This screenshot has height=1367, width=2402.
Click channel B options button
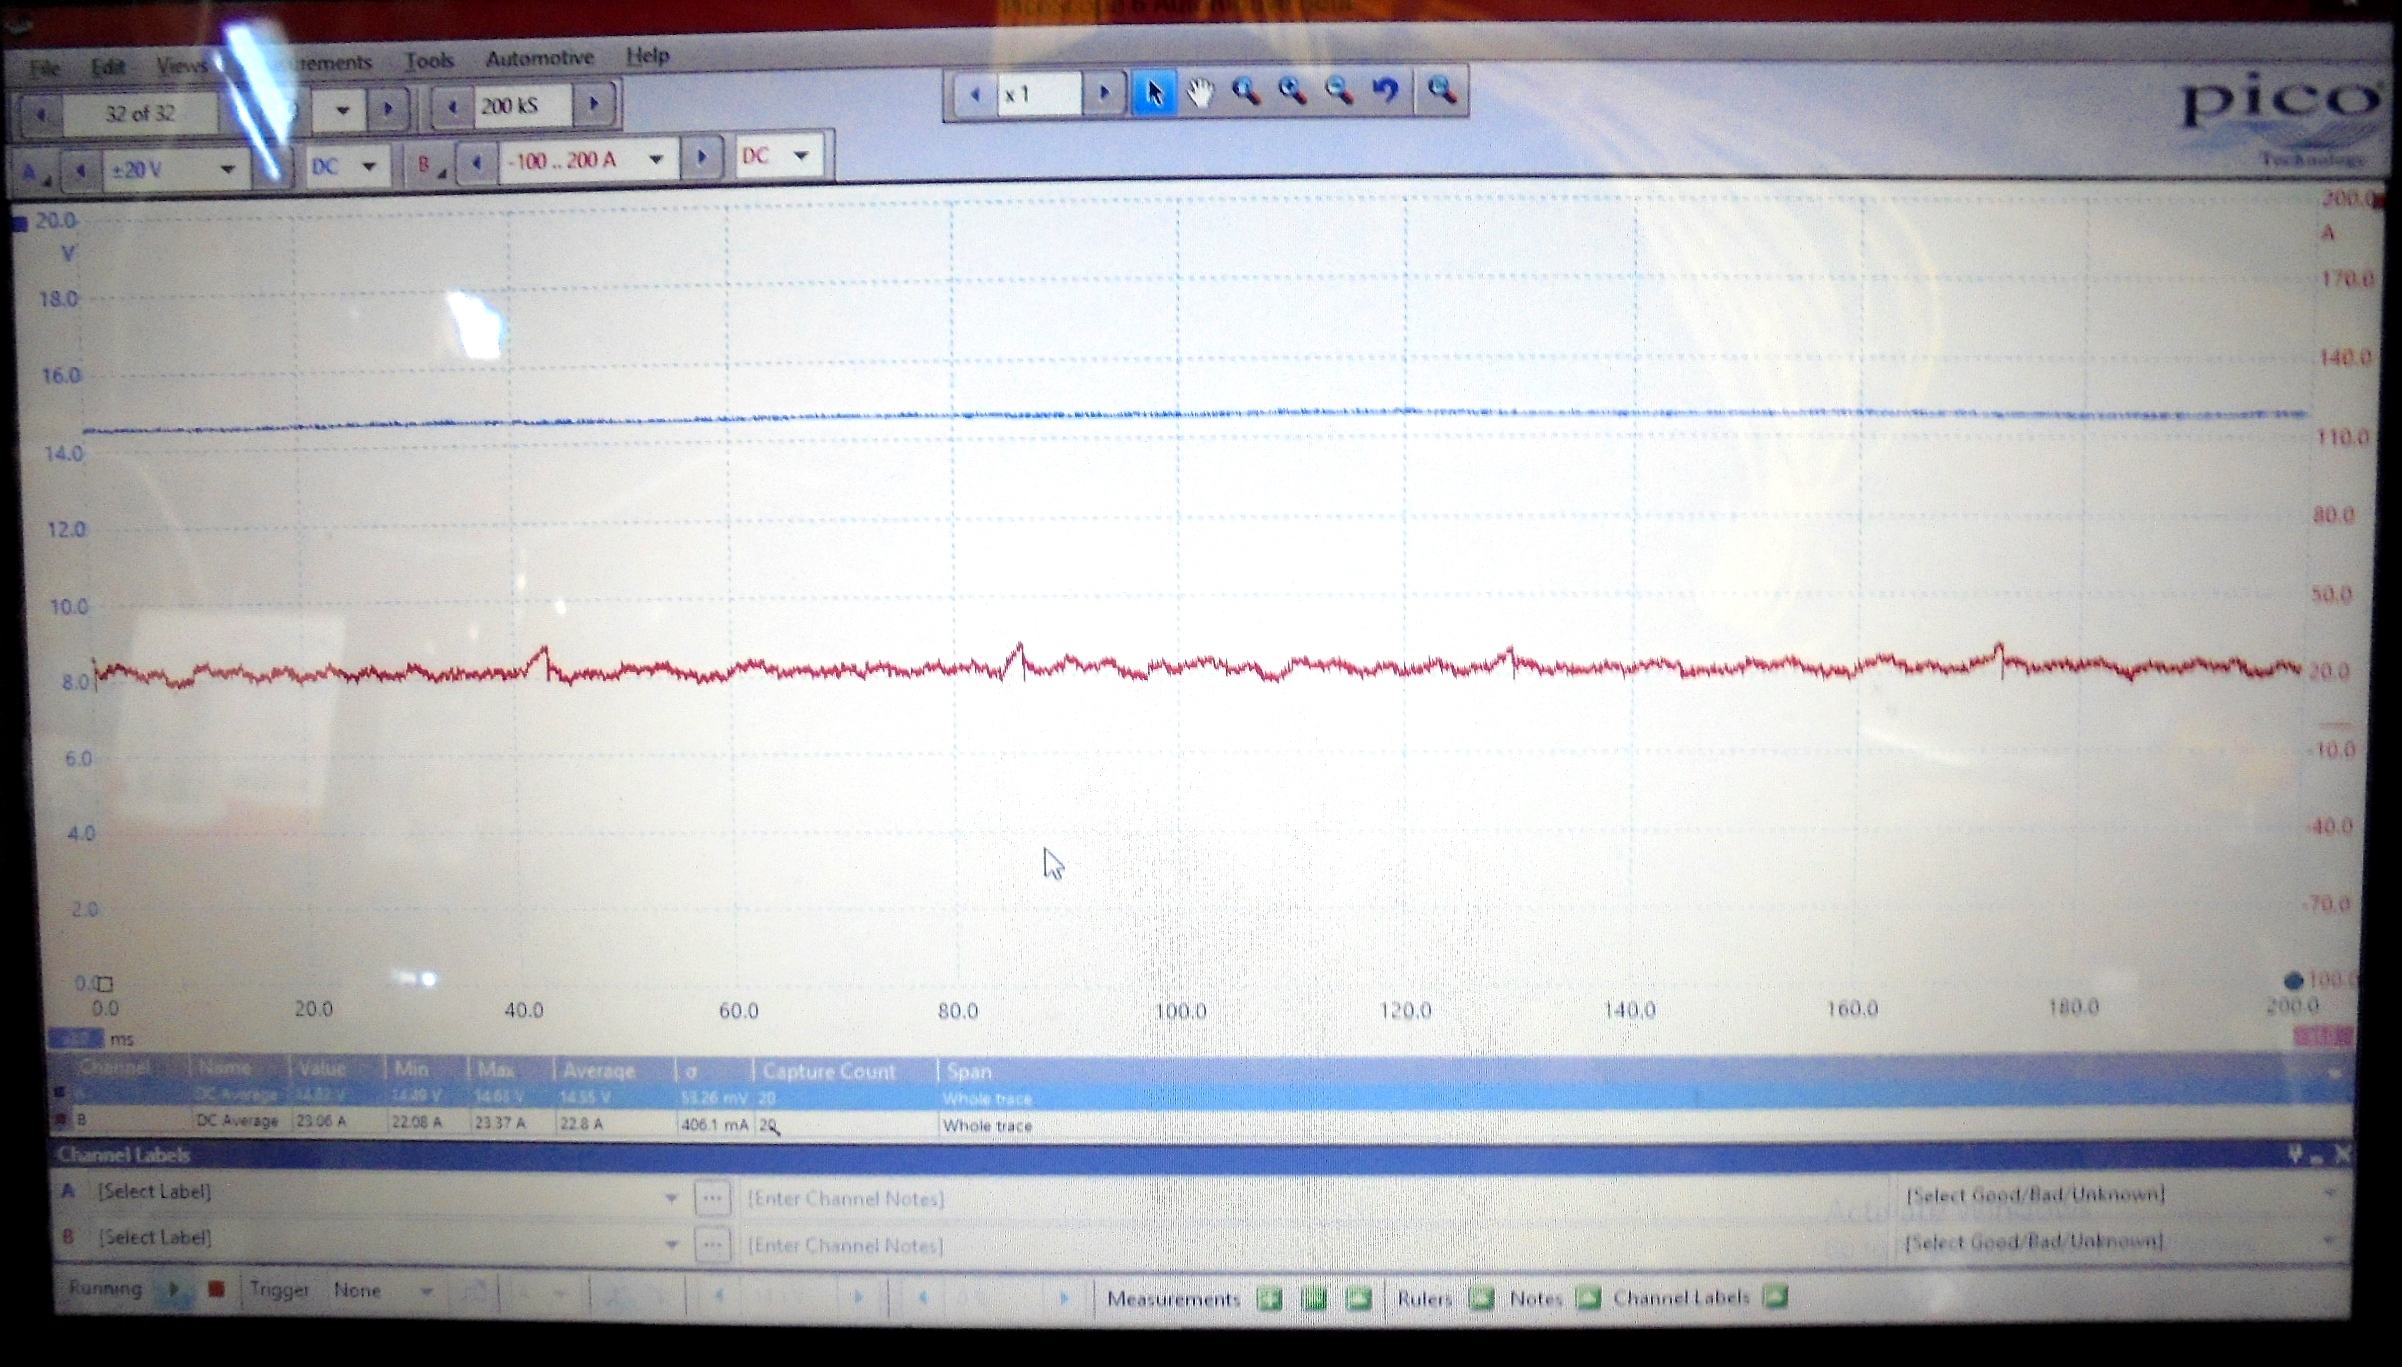coord(429,165)
